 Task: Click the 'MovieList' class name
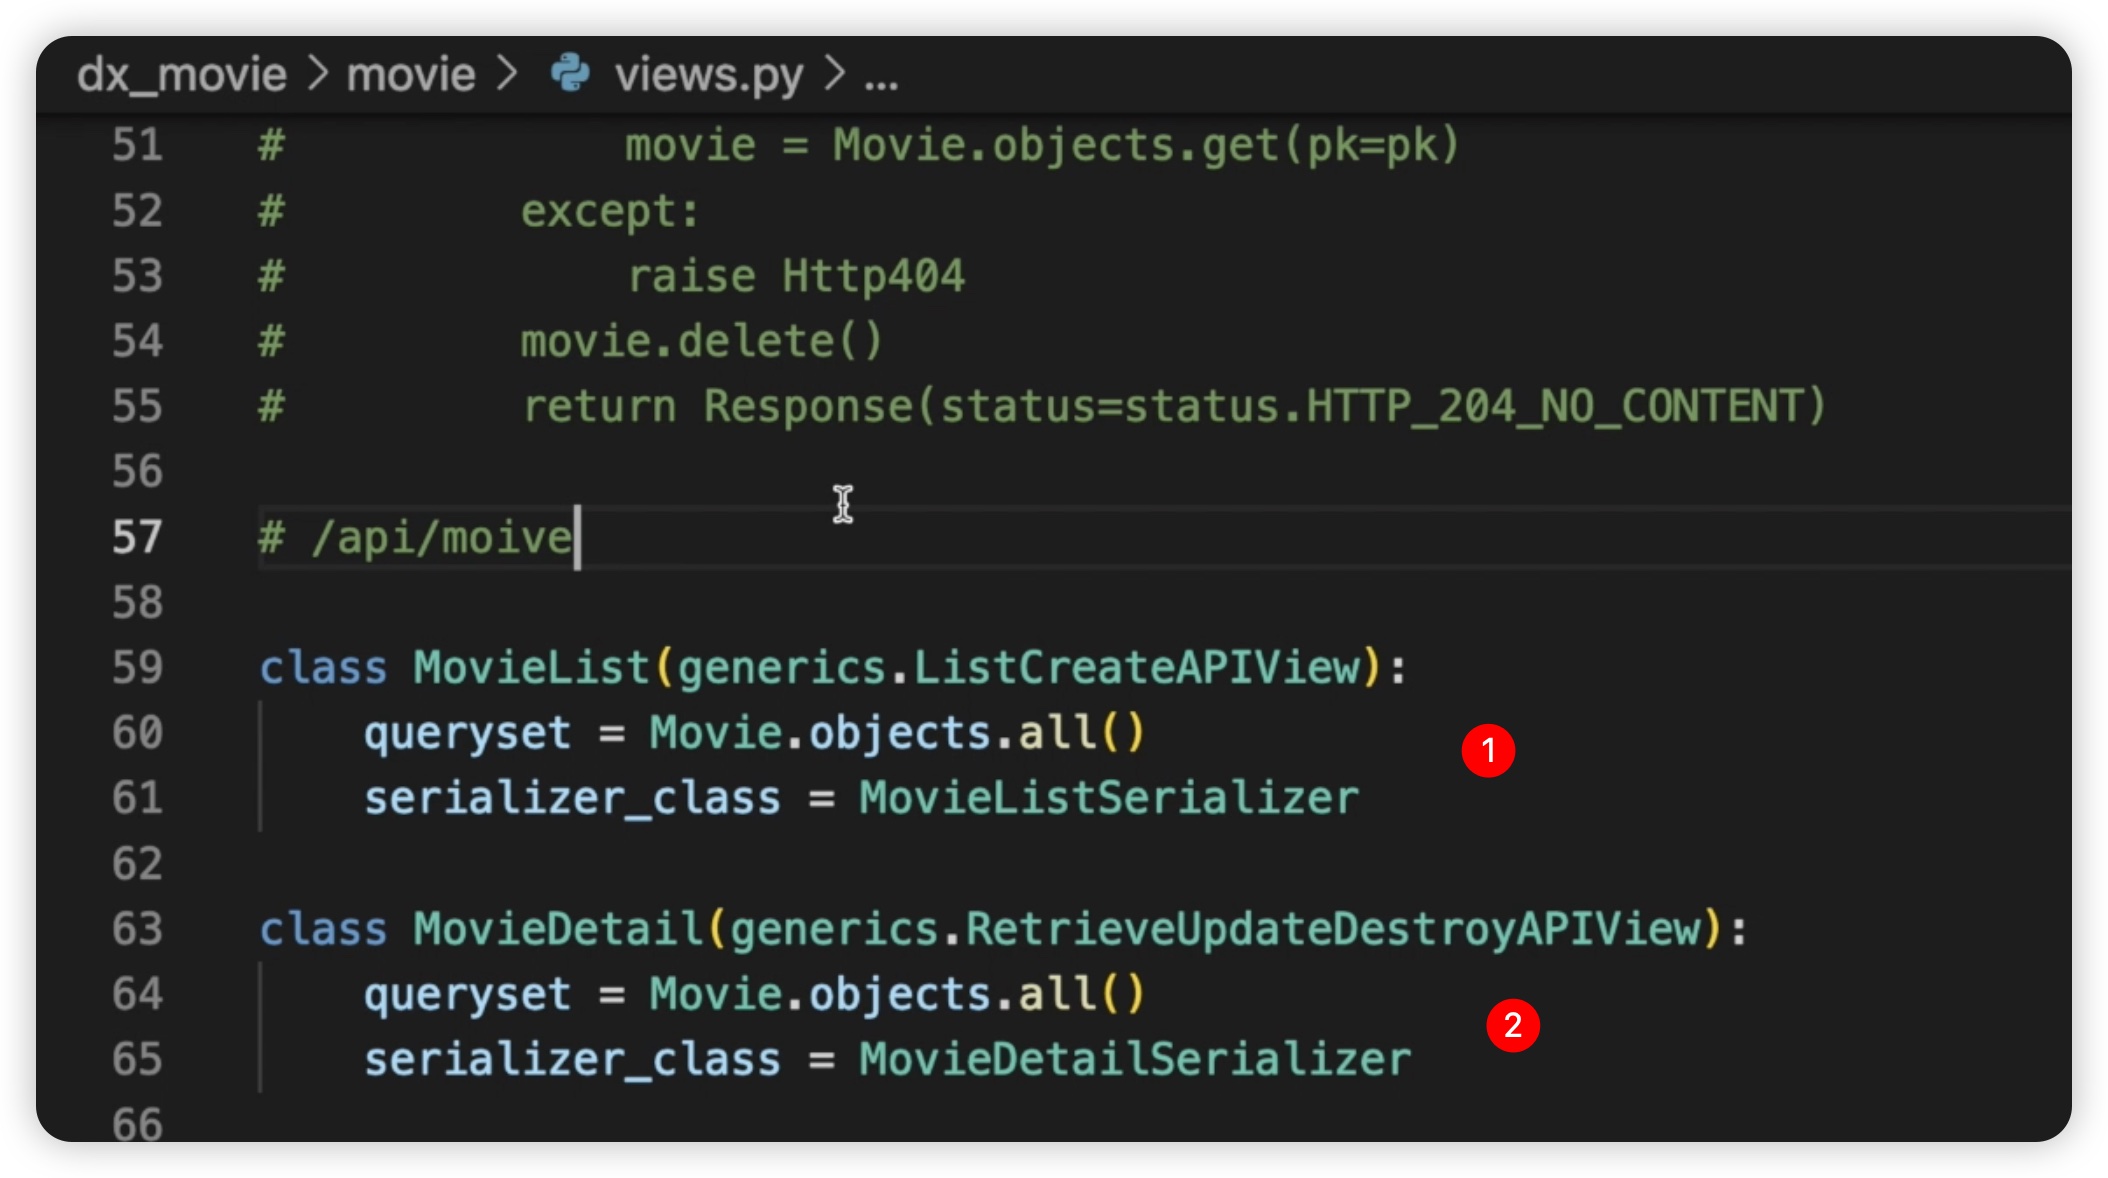click(x=532, y=668)
